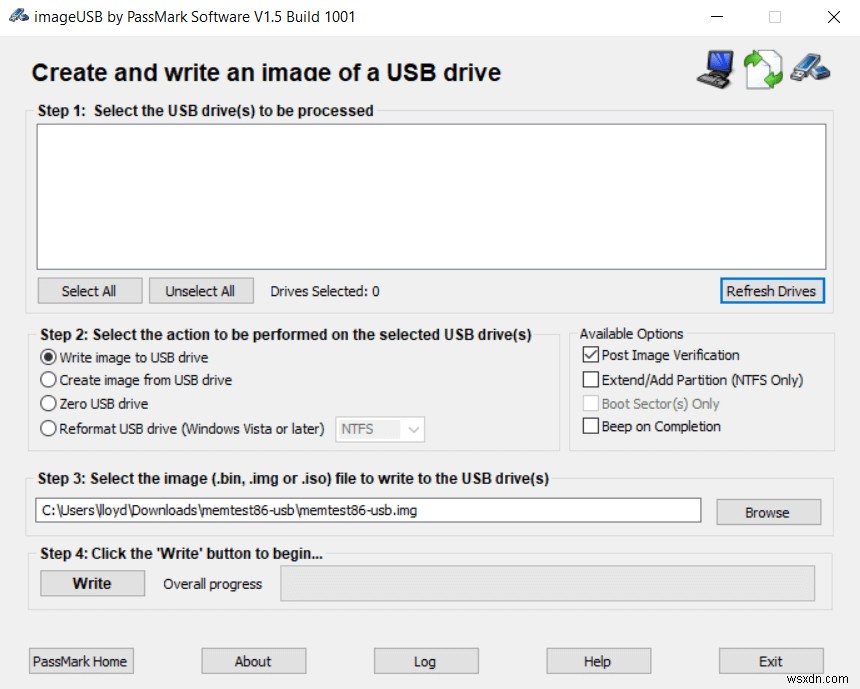Screen dimensions: 860x689
Task: Open the Log
Action: pos(425,660)
